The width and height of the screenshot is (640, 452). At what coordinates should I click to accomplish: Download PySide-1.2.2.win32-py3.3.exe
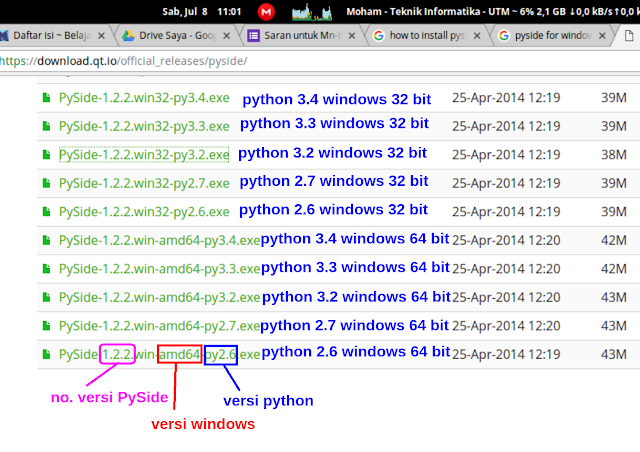pos(144,127)
